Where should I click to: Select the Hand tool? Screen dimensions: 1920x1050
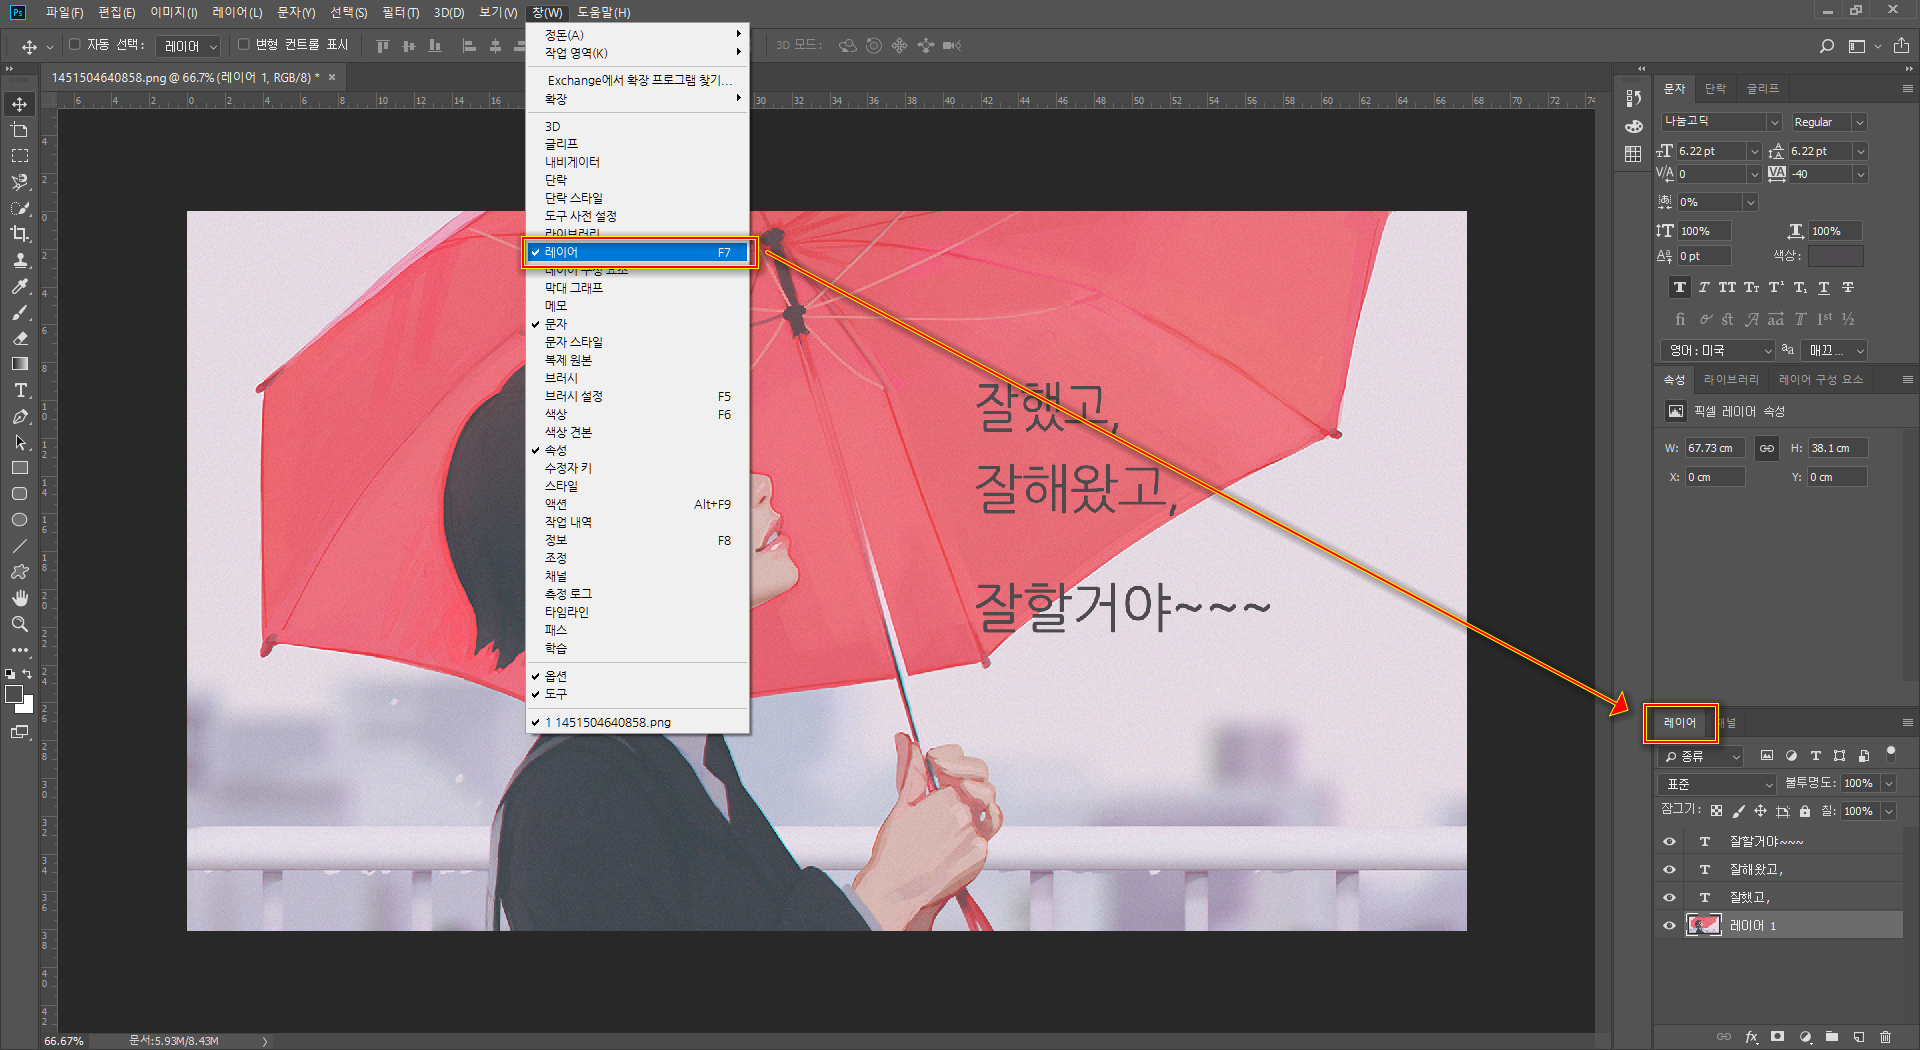(x=19, y=598)
